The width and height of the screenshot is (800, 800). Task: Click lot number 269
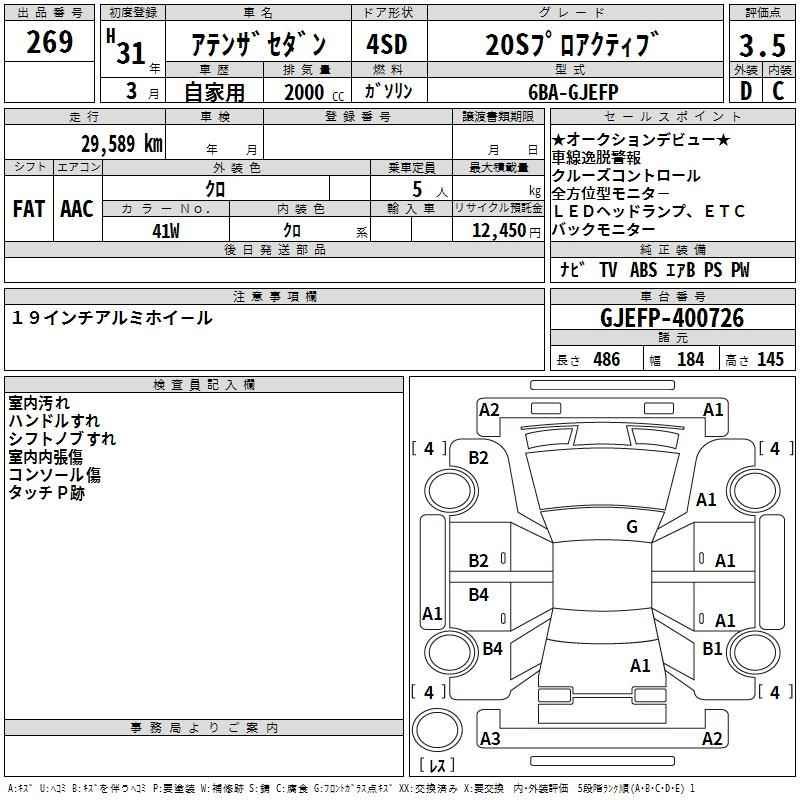coord(49,42)
